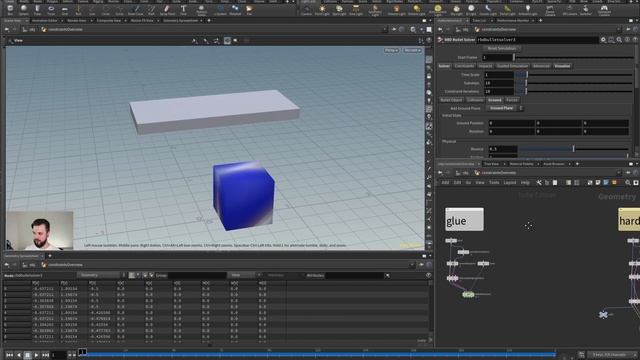The width and height of the screenshot is (640, 360).
Task: Click the Bounce value field
Action: (503, 149)
